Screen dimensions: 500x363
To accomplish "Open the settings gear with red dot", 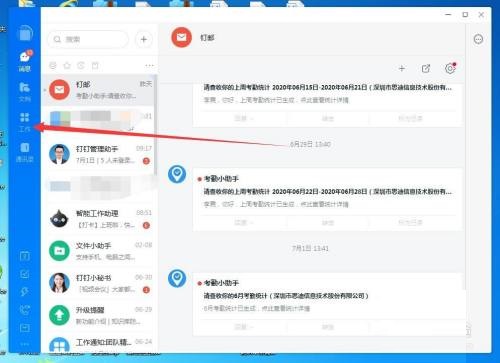I will point(450,68).
